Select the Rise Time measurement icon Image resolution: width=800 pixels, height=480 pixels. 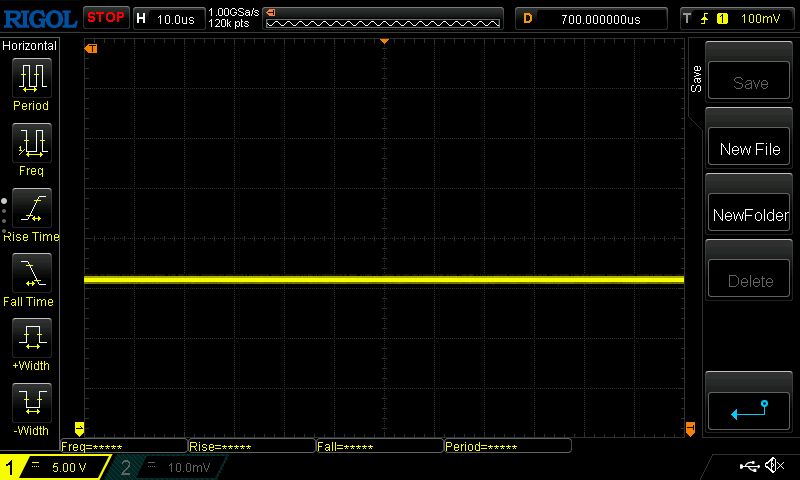(32, 208)
